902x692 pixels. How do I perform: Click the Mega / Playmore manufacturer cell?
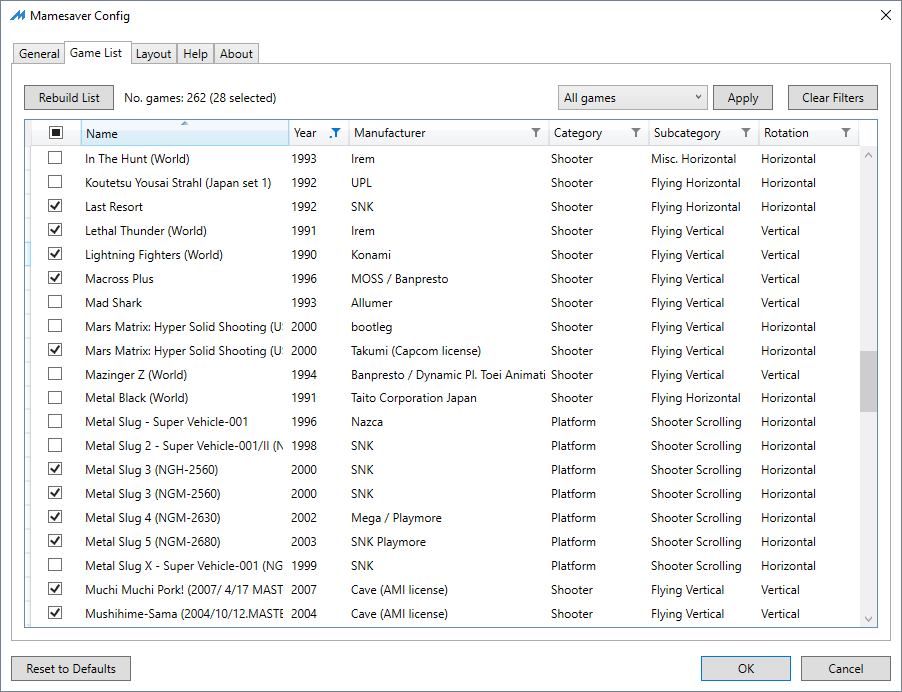pos(396,518)
